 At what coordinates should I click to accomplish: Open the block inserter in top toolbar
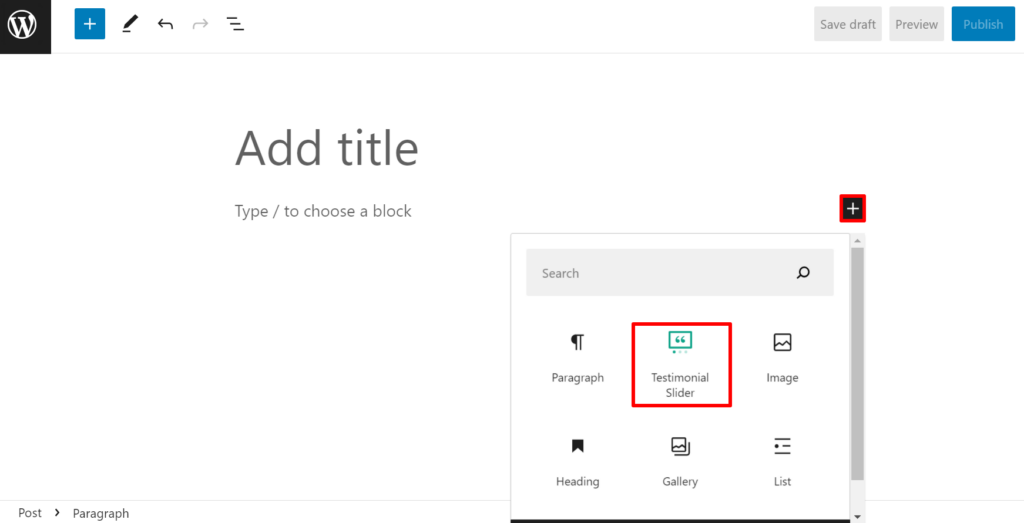coord(89,24)
